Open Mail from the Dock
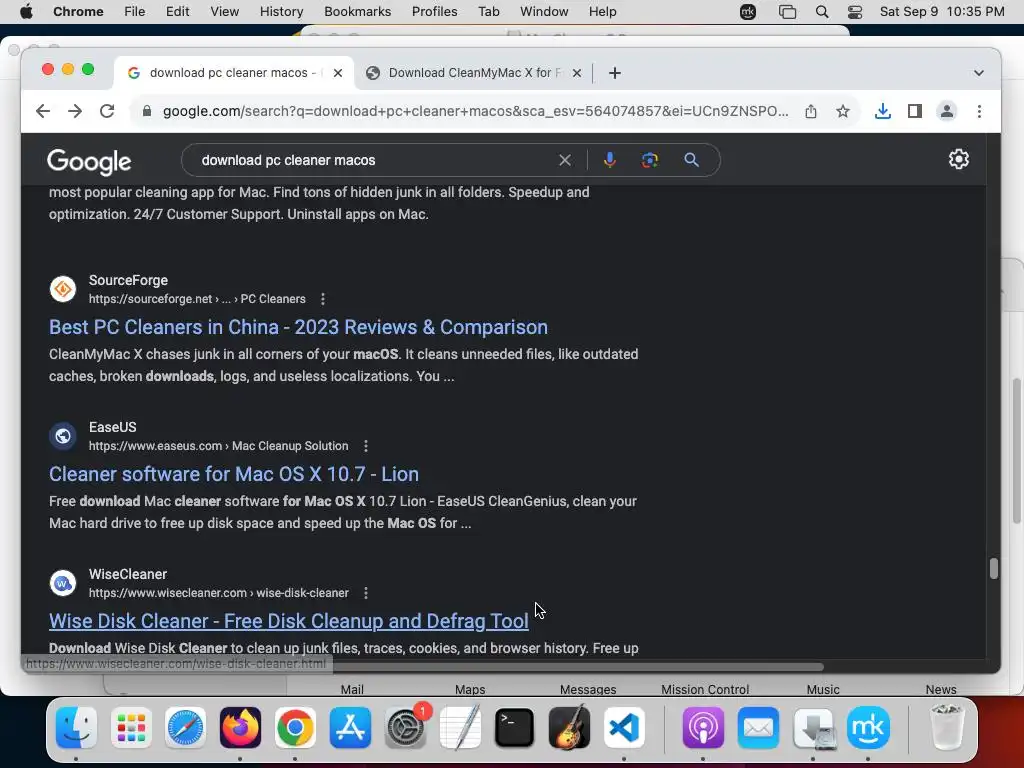This screenshot has width=1024, height=768. coord(758,728)
